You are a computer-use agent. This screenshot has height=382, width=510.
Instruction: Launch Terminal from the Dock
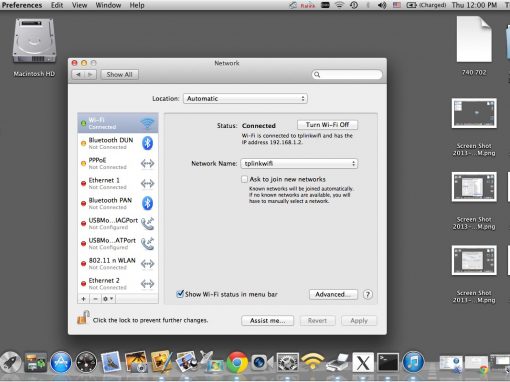pos(388,362)
